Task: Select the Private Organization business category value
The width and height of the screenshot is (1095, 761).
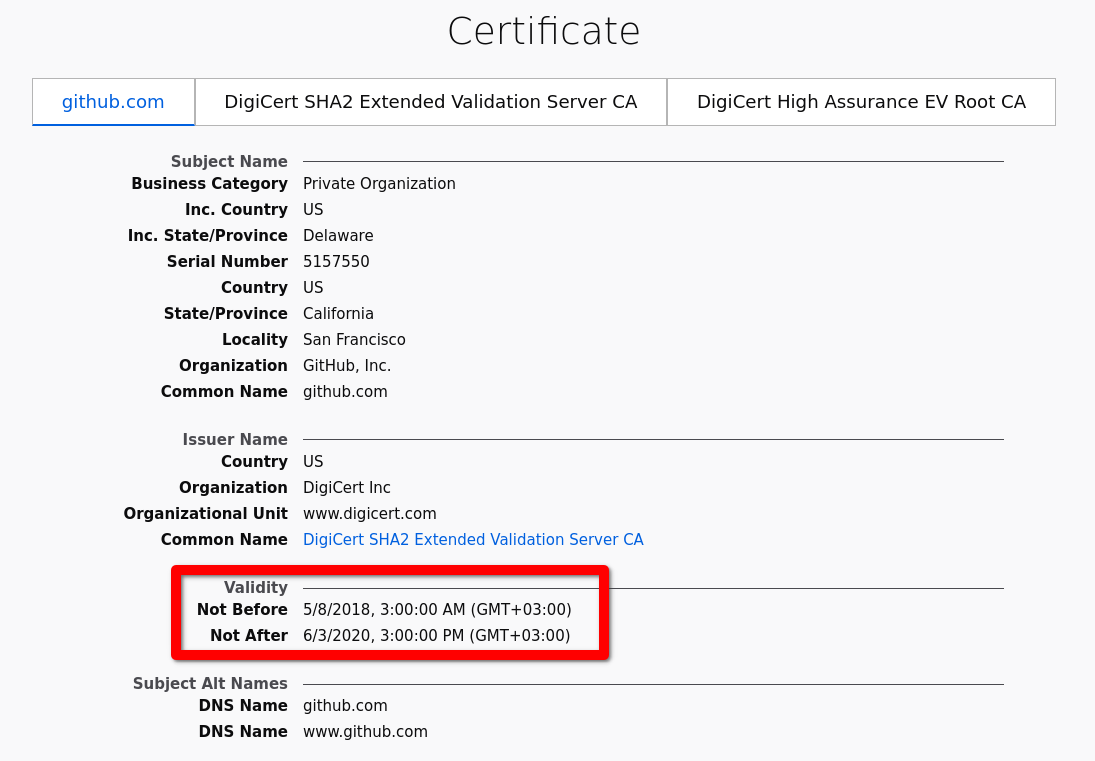Action: coord(379,184)
